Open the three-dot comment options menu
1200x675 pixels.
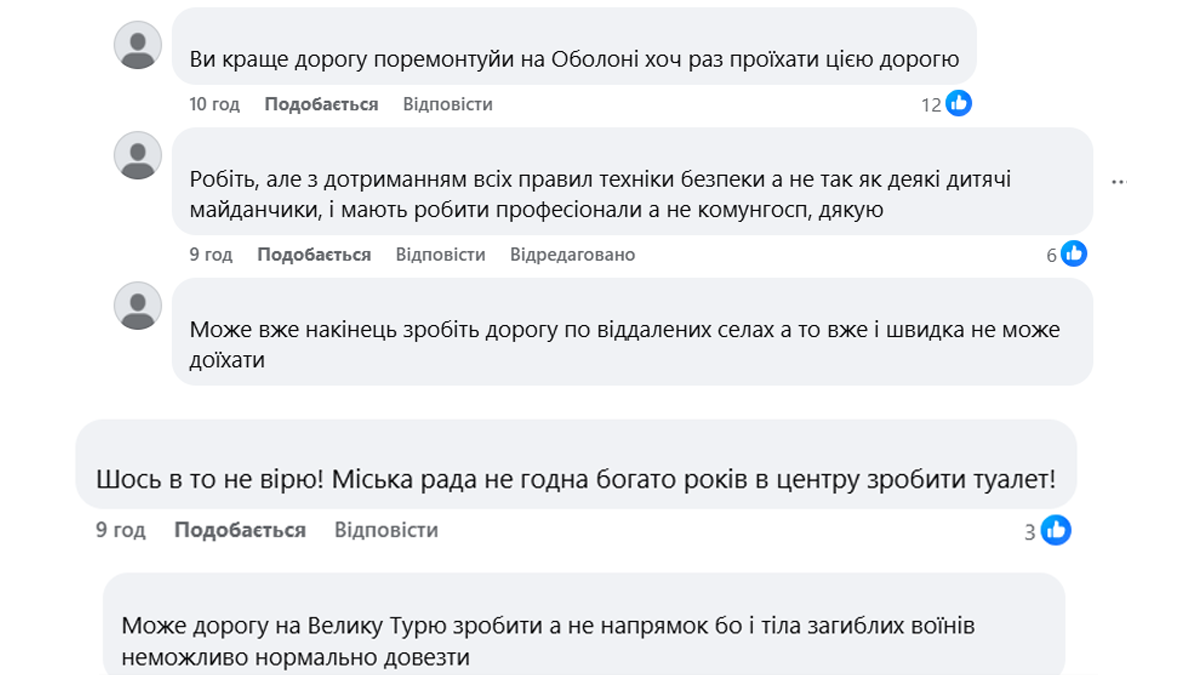pos(1118,182)
